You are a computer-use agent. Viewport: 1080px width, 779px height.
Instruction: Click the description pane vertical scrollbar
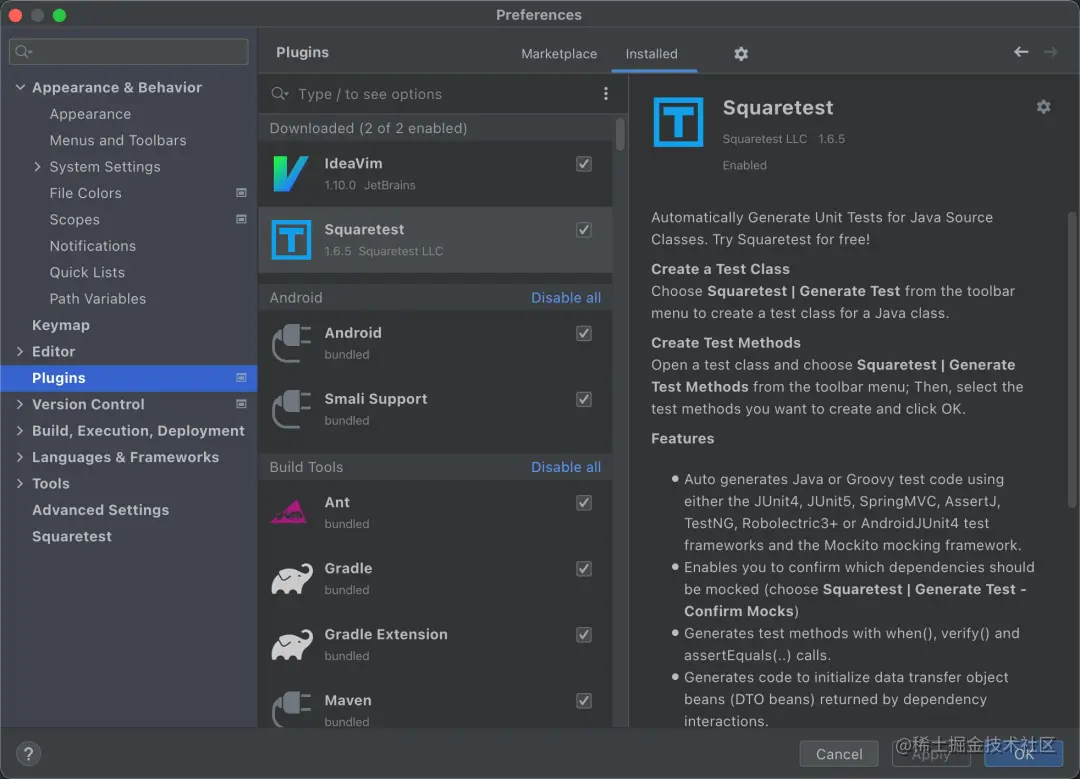click(x=1072, y=360)
